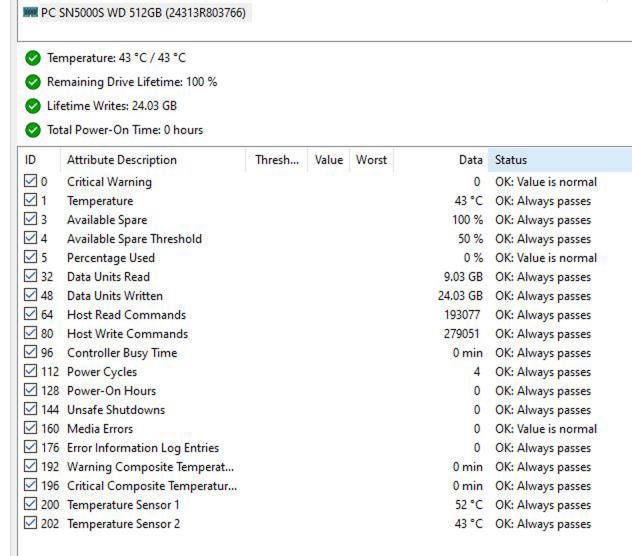Click the 'Power Cycles' attribute name
The height and width of the screenshot is (556, 632).
tap(102, 372)
